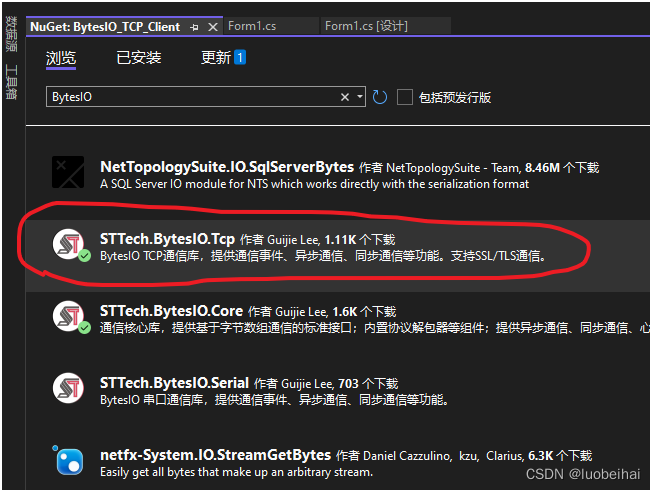
Task: Clear the search box with the X
Action: [345, 97]
